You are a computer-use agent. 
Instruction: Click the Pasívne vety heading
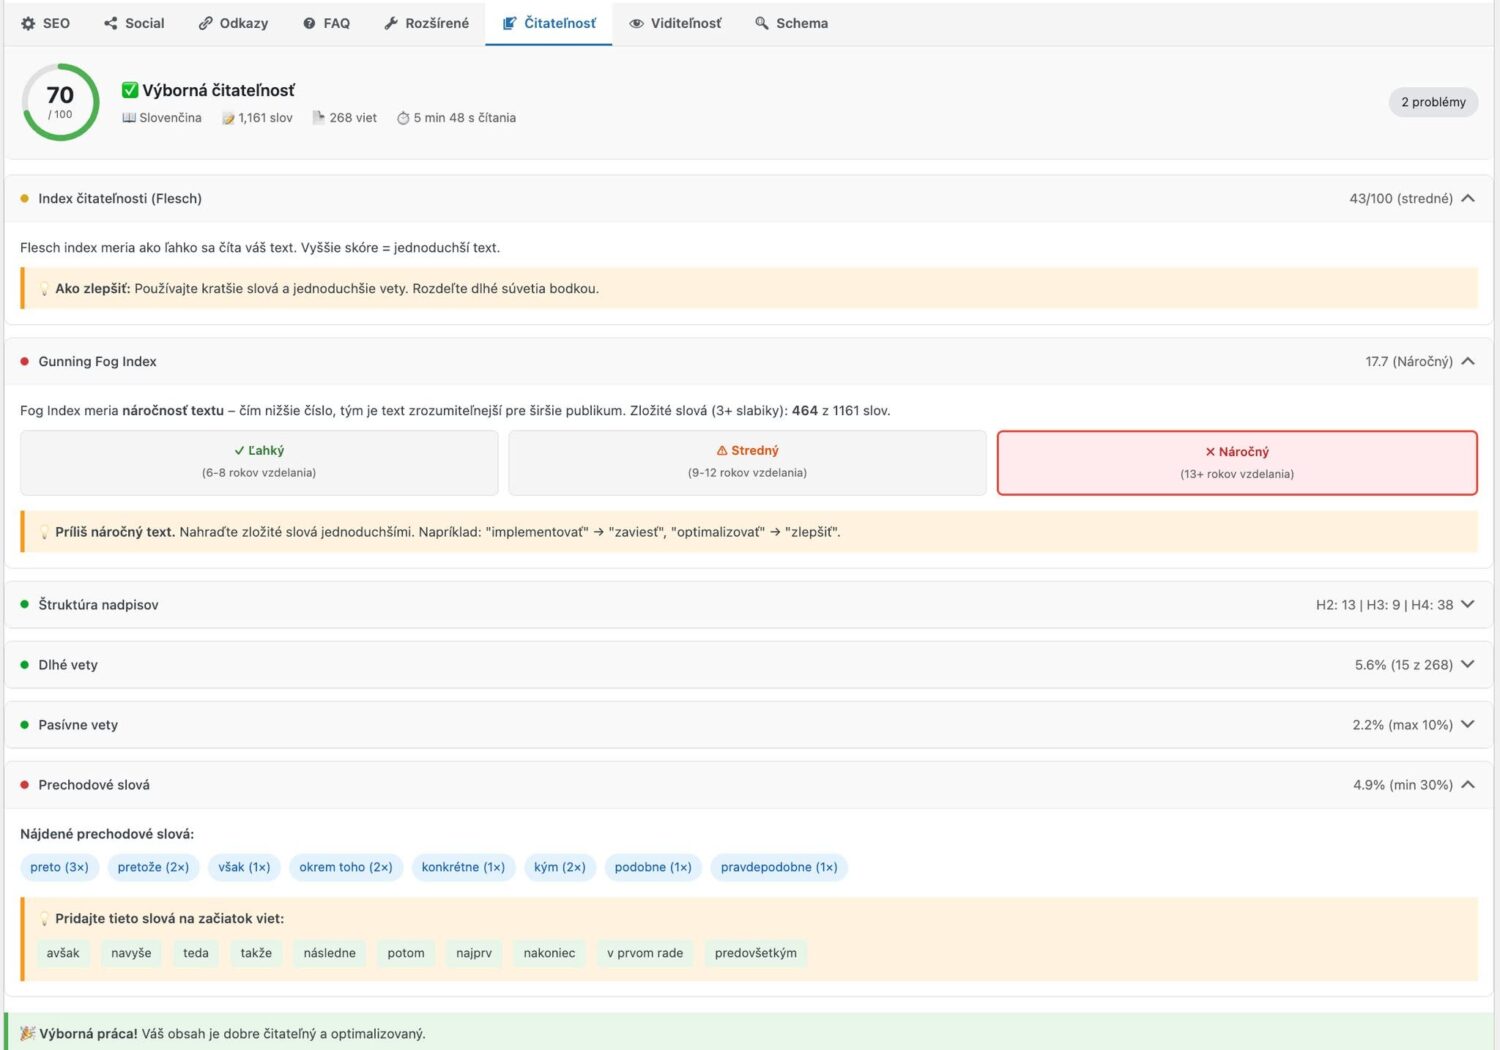[78, 725]
